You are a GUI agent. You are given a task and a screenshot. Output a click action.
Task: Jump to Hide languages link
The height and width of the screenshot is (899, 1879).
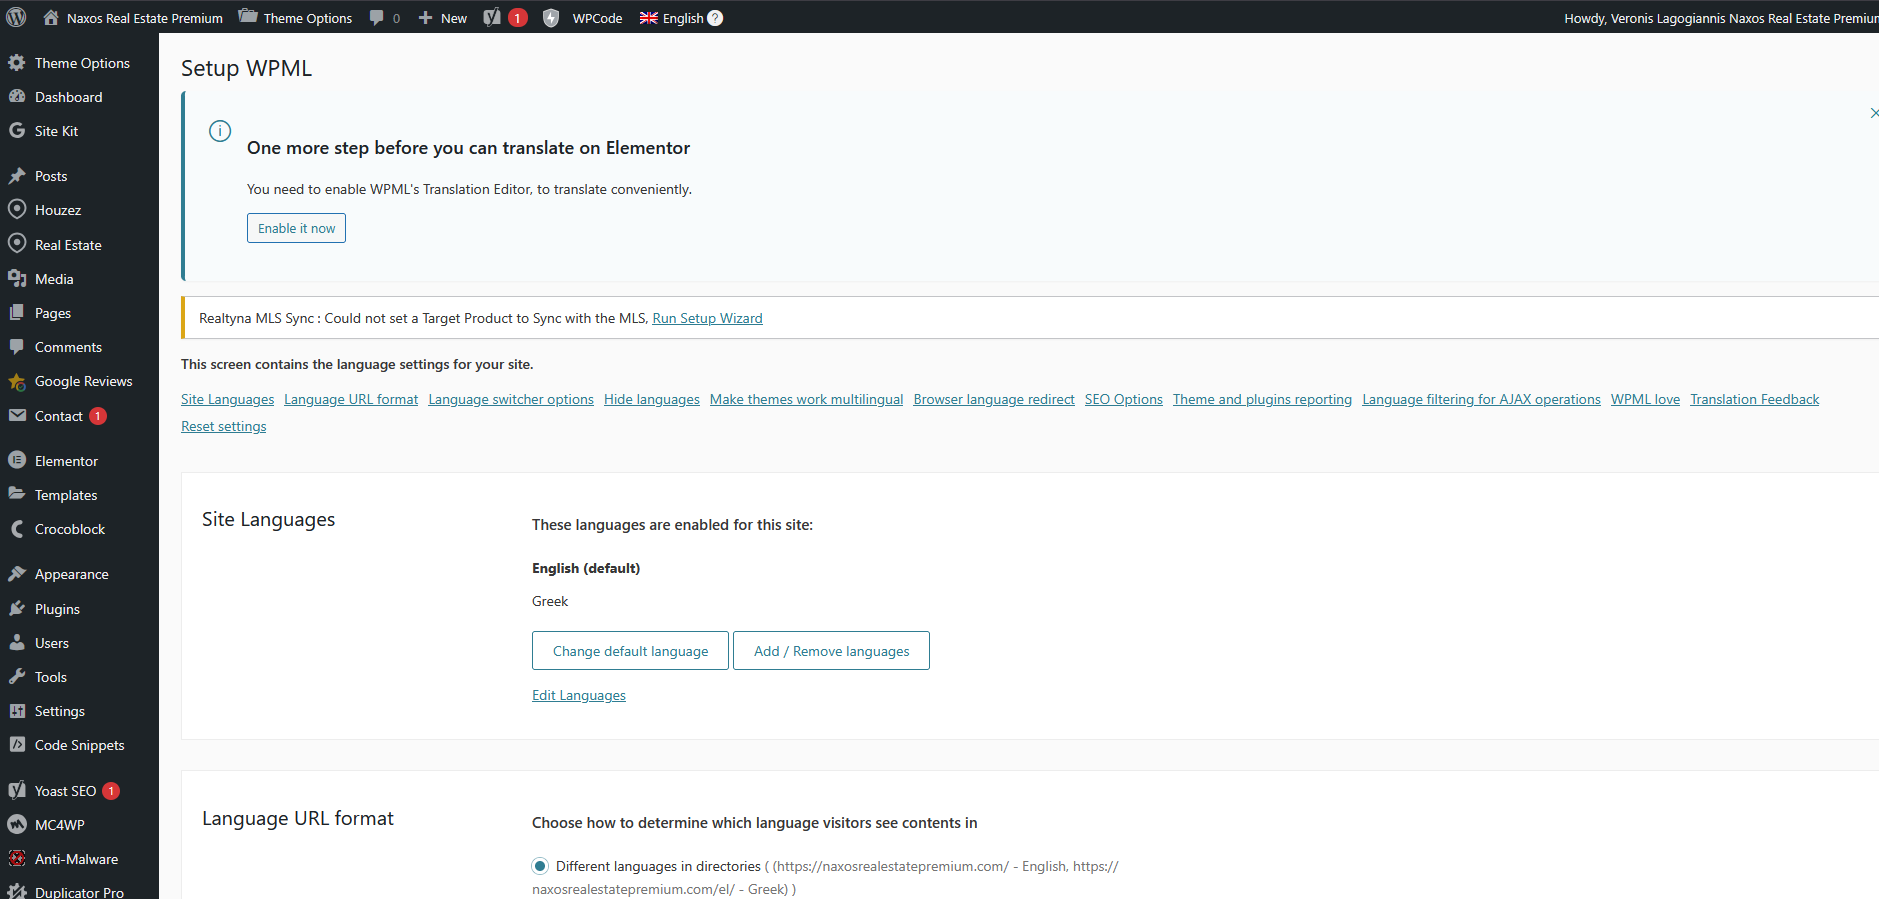(652, 399)
